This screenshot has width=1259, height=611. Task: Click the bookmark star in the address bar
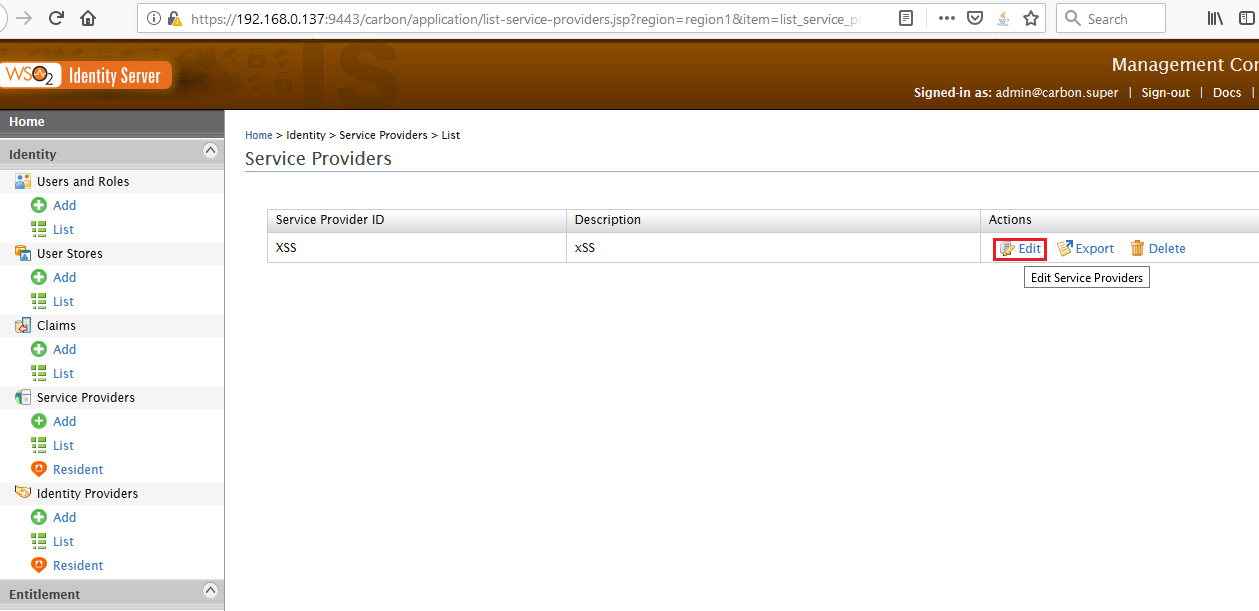(1031, 17)
